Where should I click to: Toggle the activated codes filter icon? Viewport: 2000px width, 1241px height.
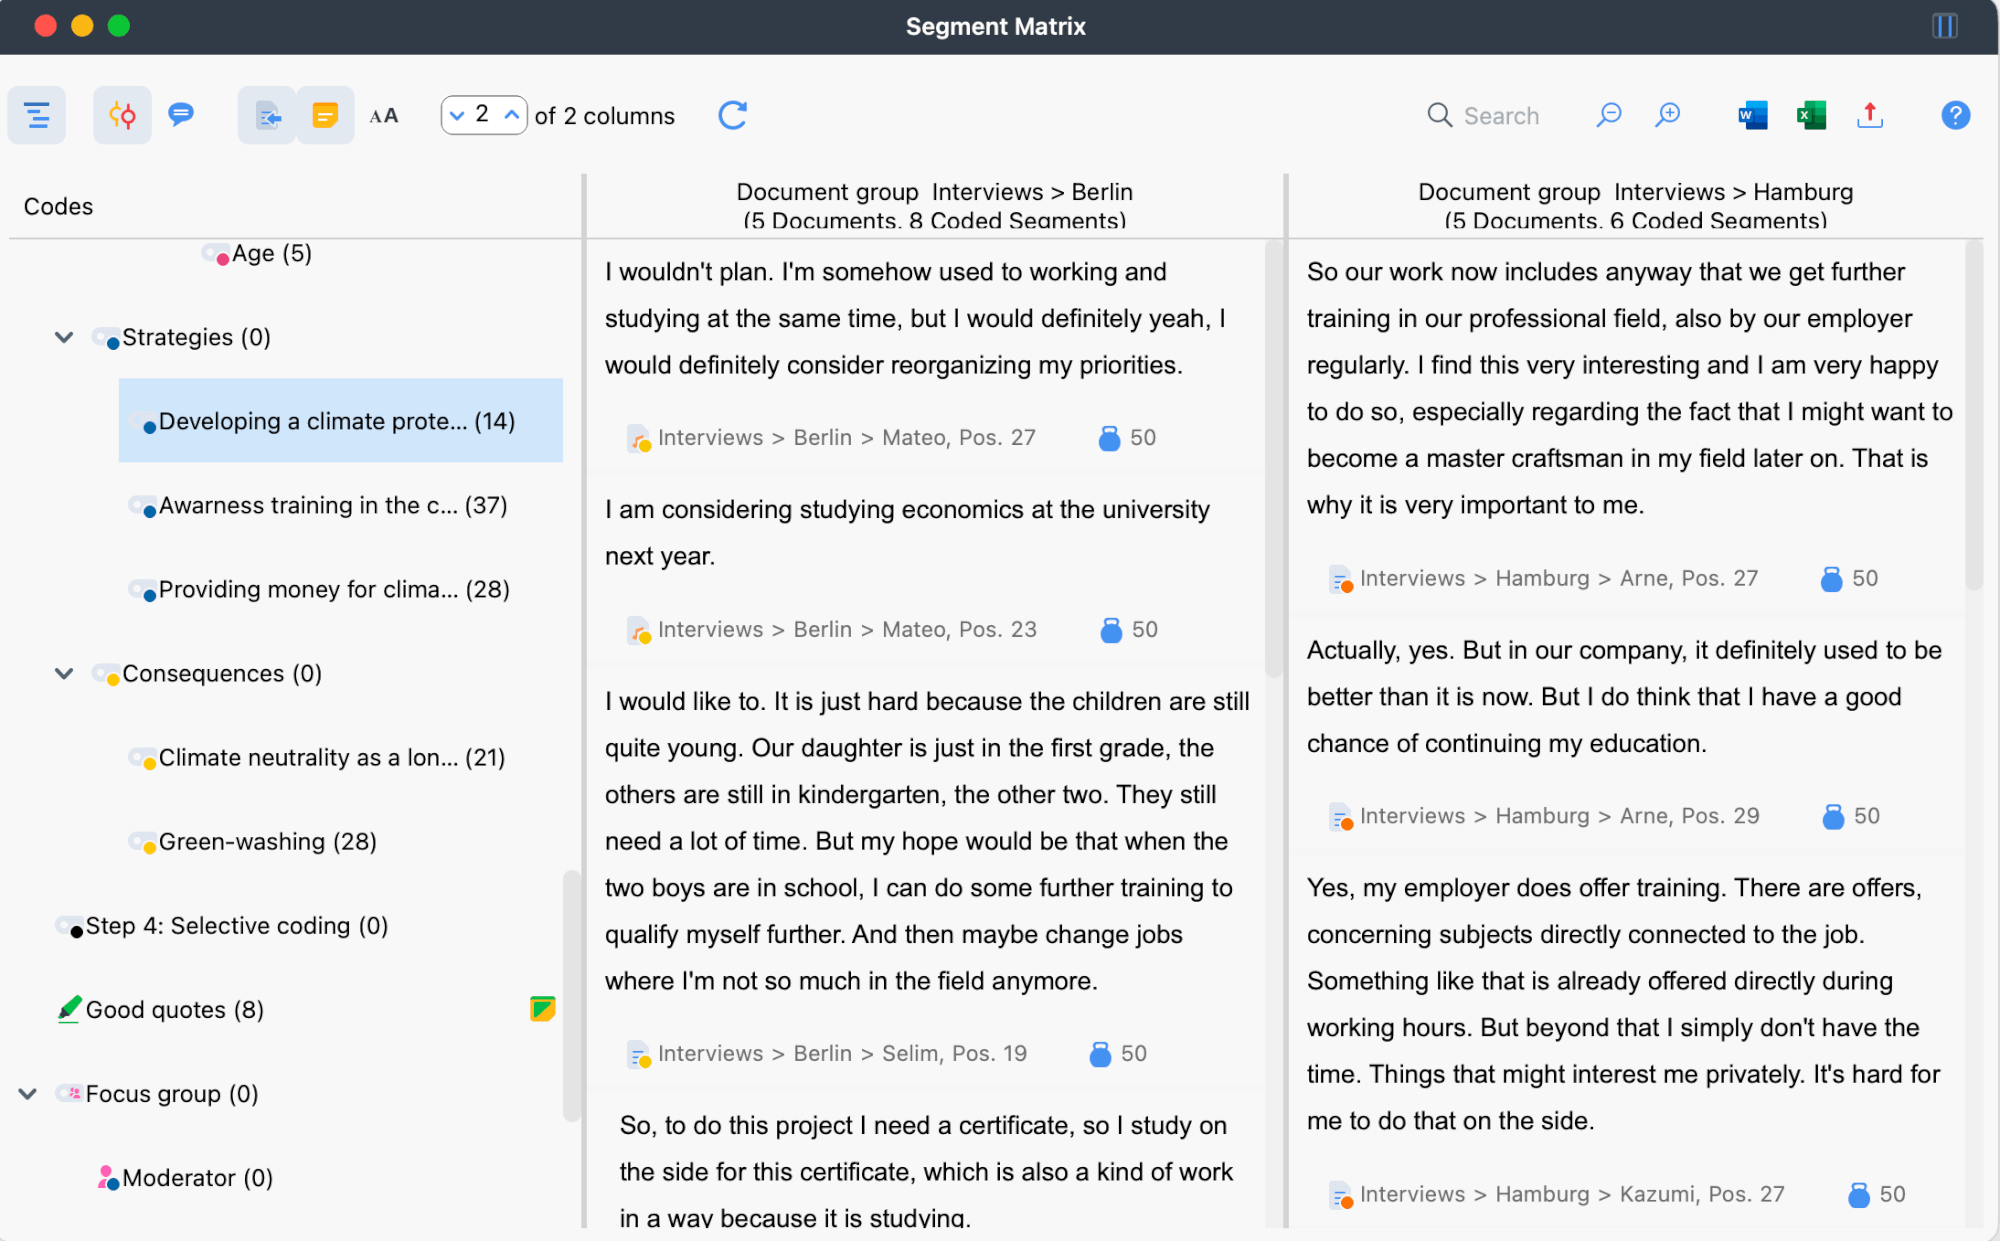coord(122,115)
